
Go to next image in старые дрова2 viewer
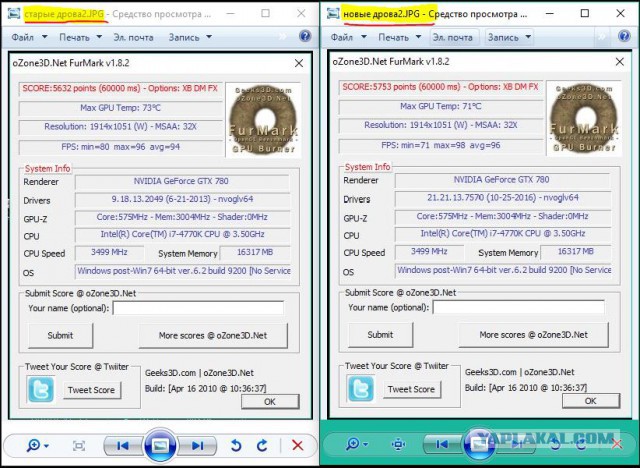pyautogui.click(x=197, y=446)
